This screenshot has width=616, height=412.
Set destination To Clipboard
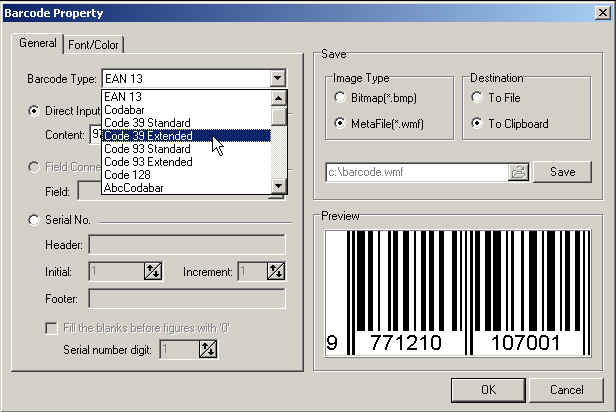(x=477, y=123)
